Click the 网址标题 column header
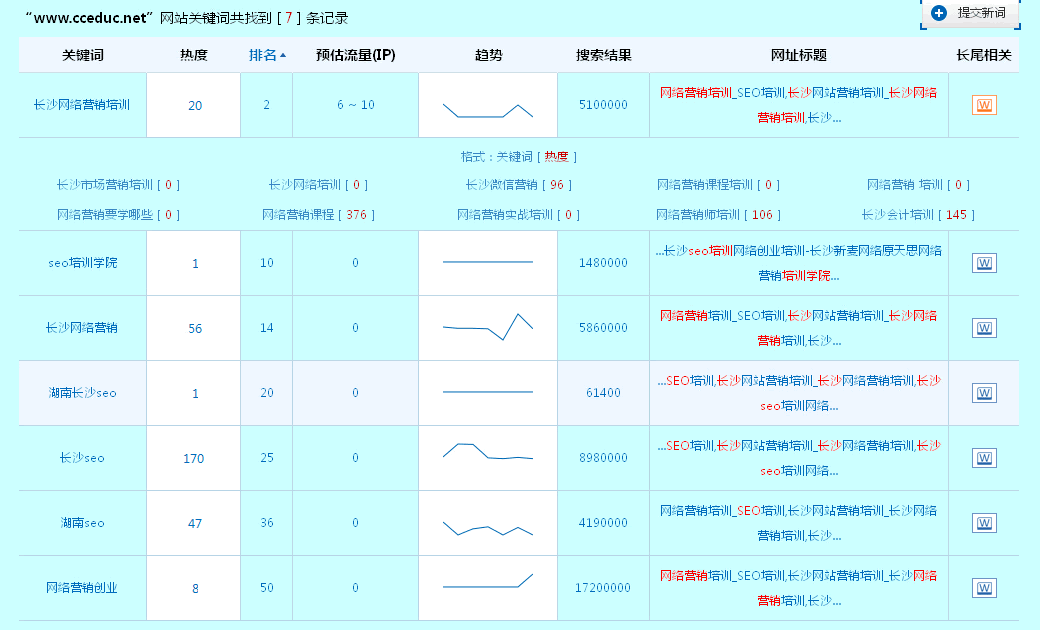1040x630 pixels. pos(800,54)
